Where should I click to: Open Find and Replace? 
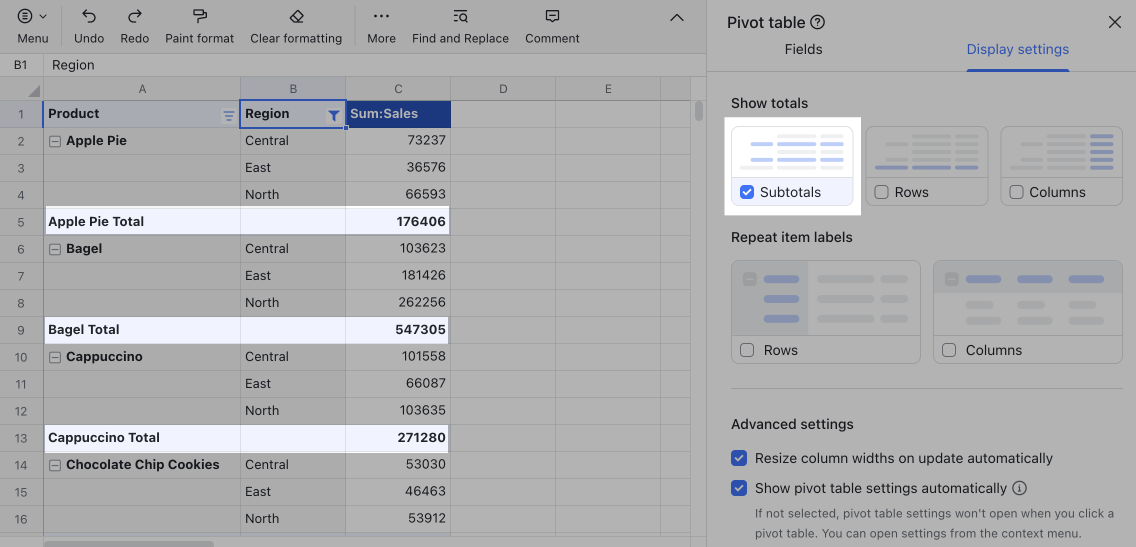pos(460,17)
